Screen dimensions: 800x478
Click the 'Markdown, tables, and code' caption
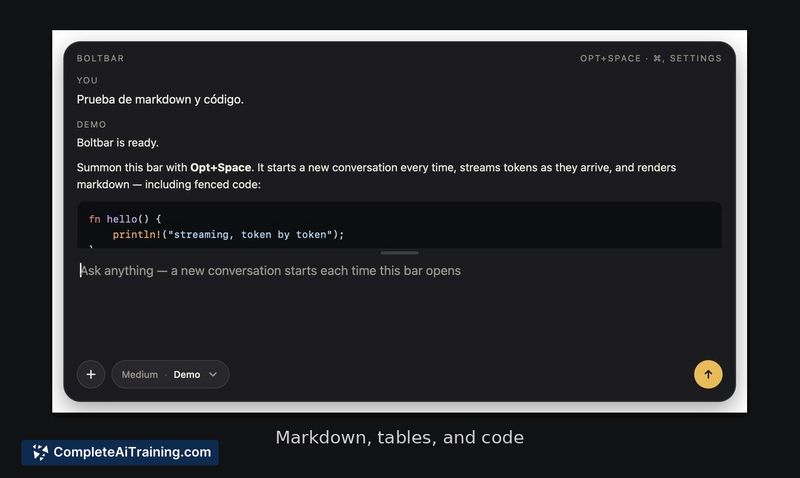pos(399,438)
